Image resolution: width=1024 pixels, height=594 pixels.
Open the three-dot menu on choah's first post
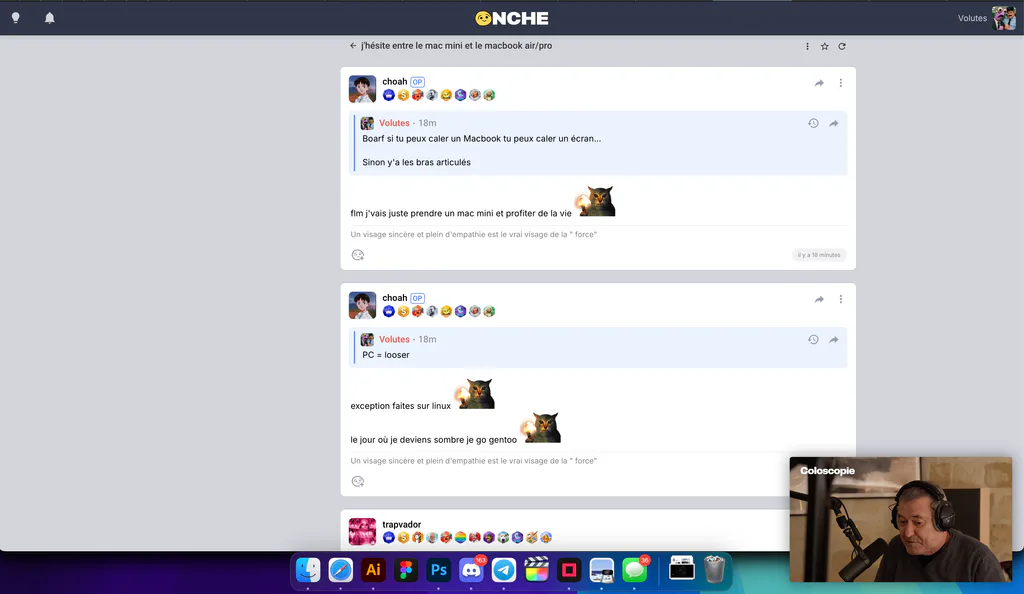(840, 83)
